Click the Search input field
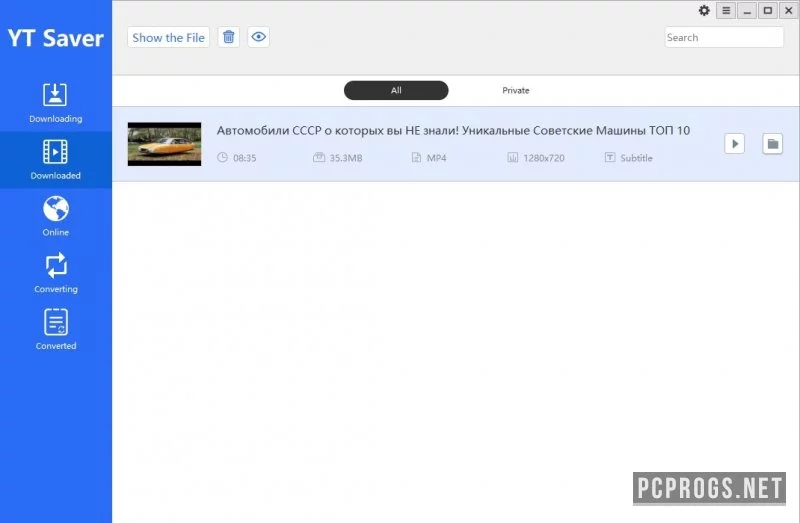The image size is (800, 523). pos(724,37)
